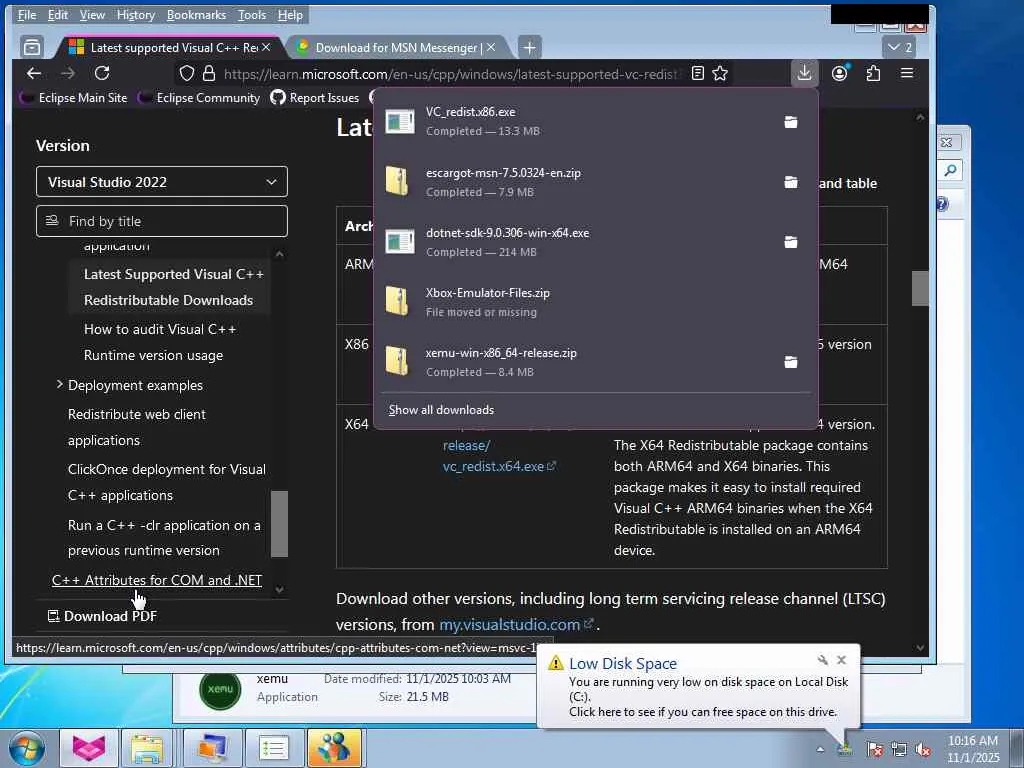This screenshot has height=768, width=1024.
Task: Open Eclipse Community bookmark
Action: click(x=199, y=98)
